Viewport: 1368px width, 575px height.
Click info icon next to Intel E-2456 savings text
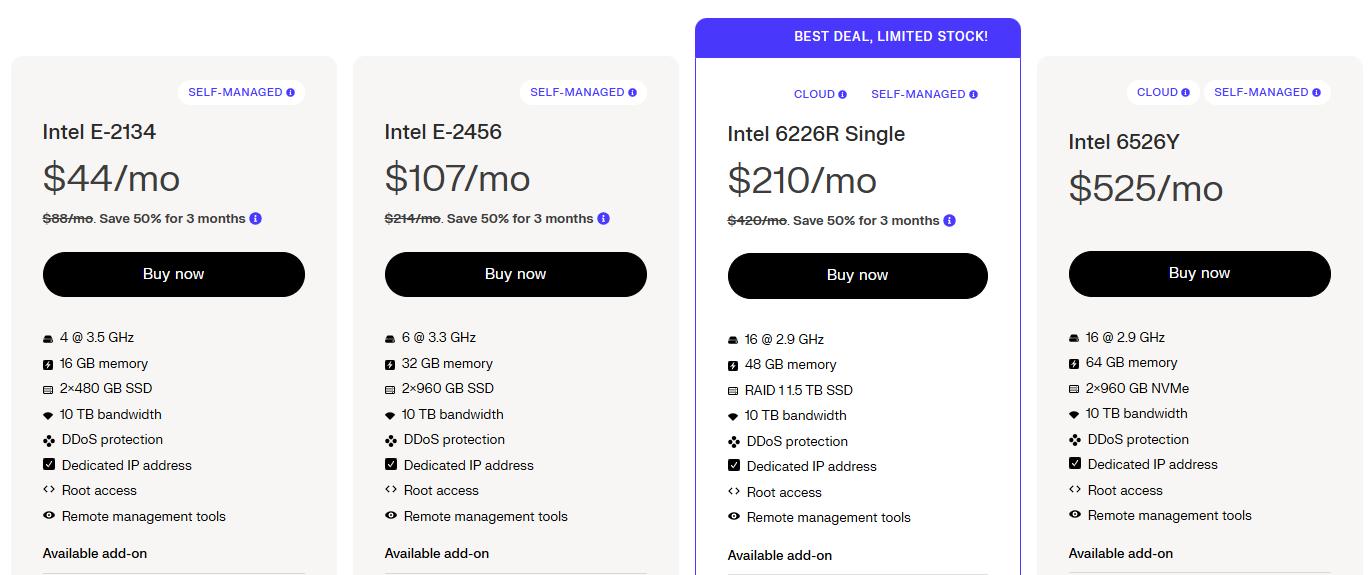point(604,219)
